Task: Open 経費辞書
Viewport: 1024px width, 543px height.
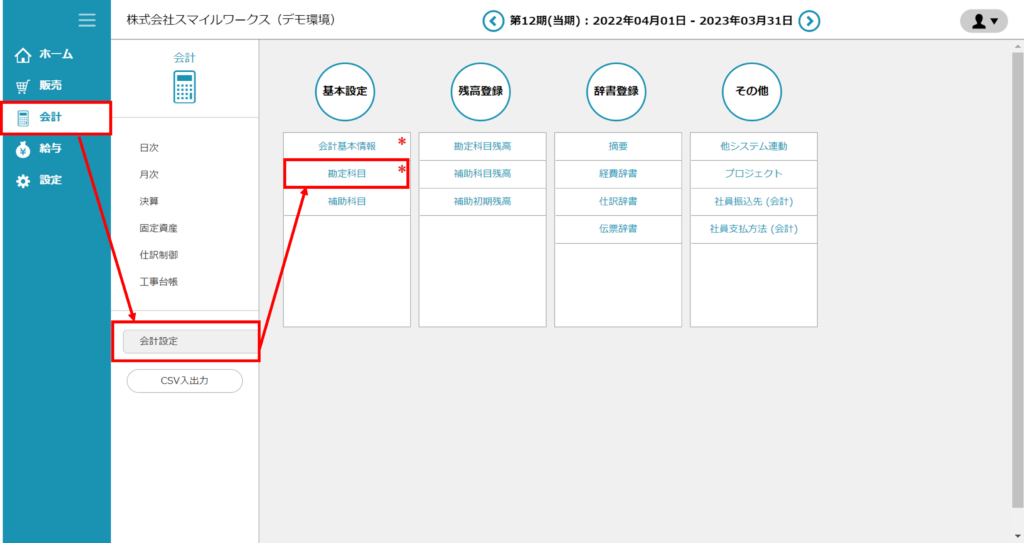Action: [618, 174]
